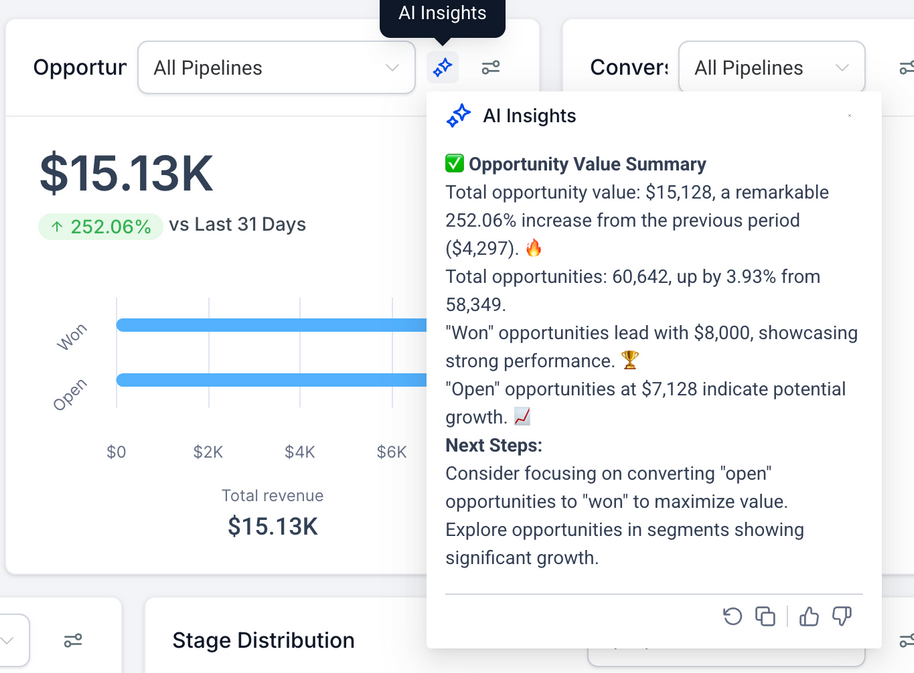Click the Open bar in chart

[271, 380]
